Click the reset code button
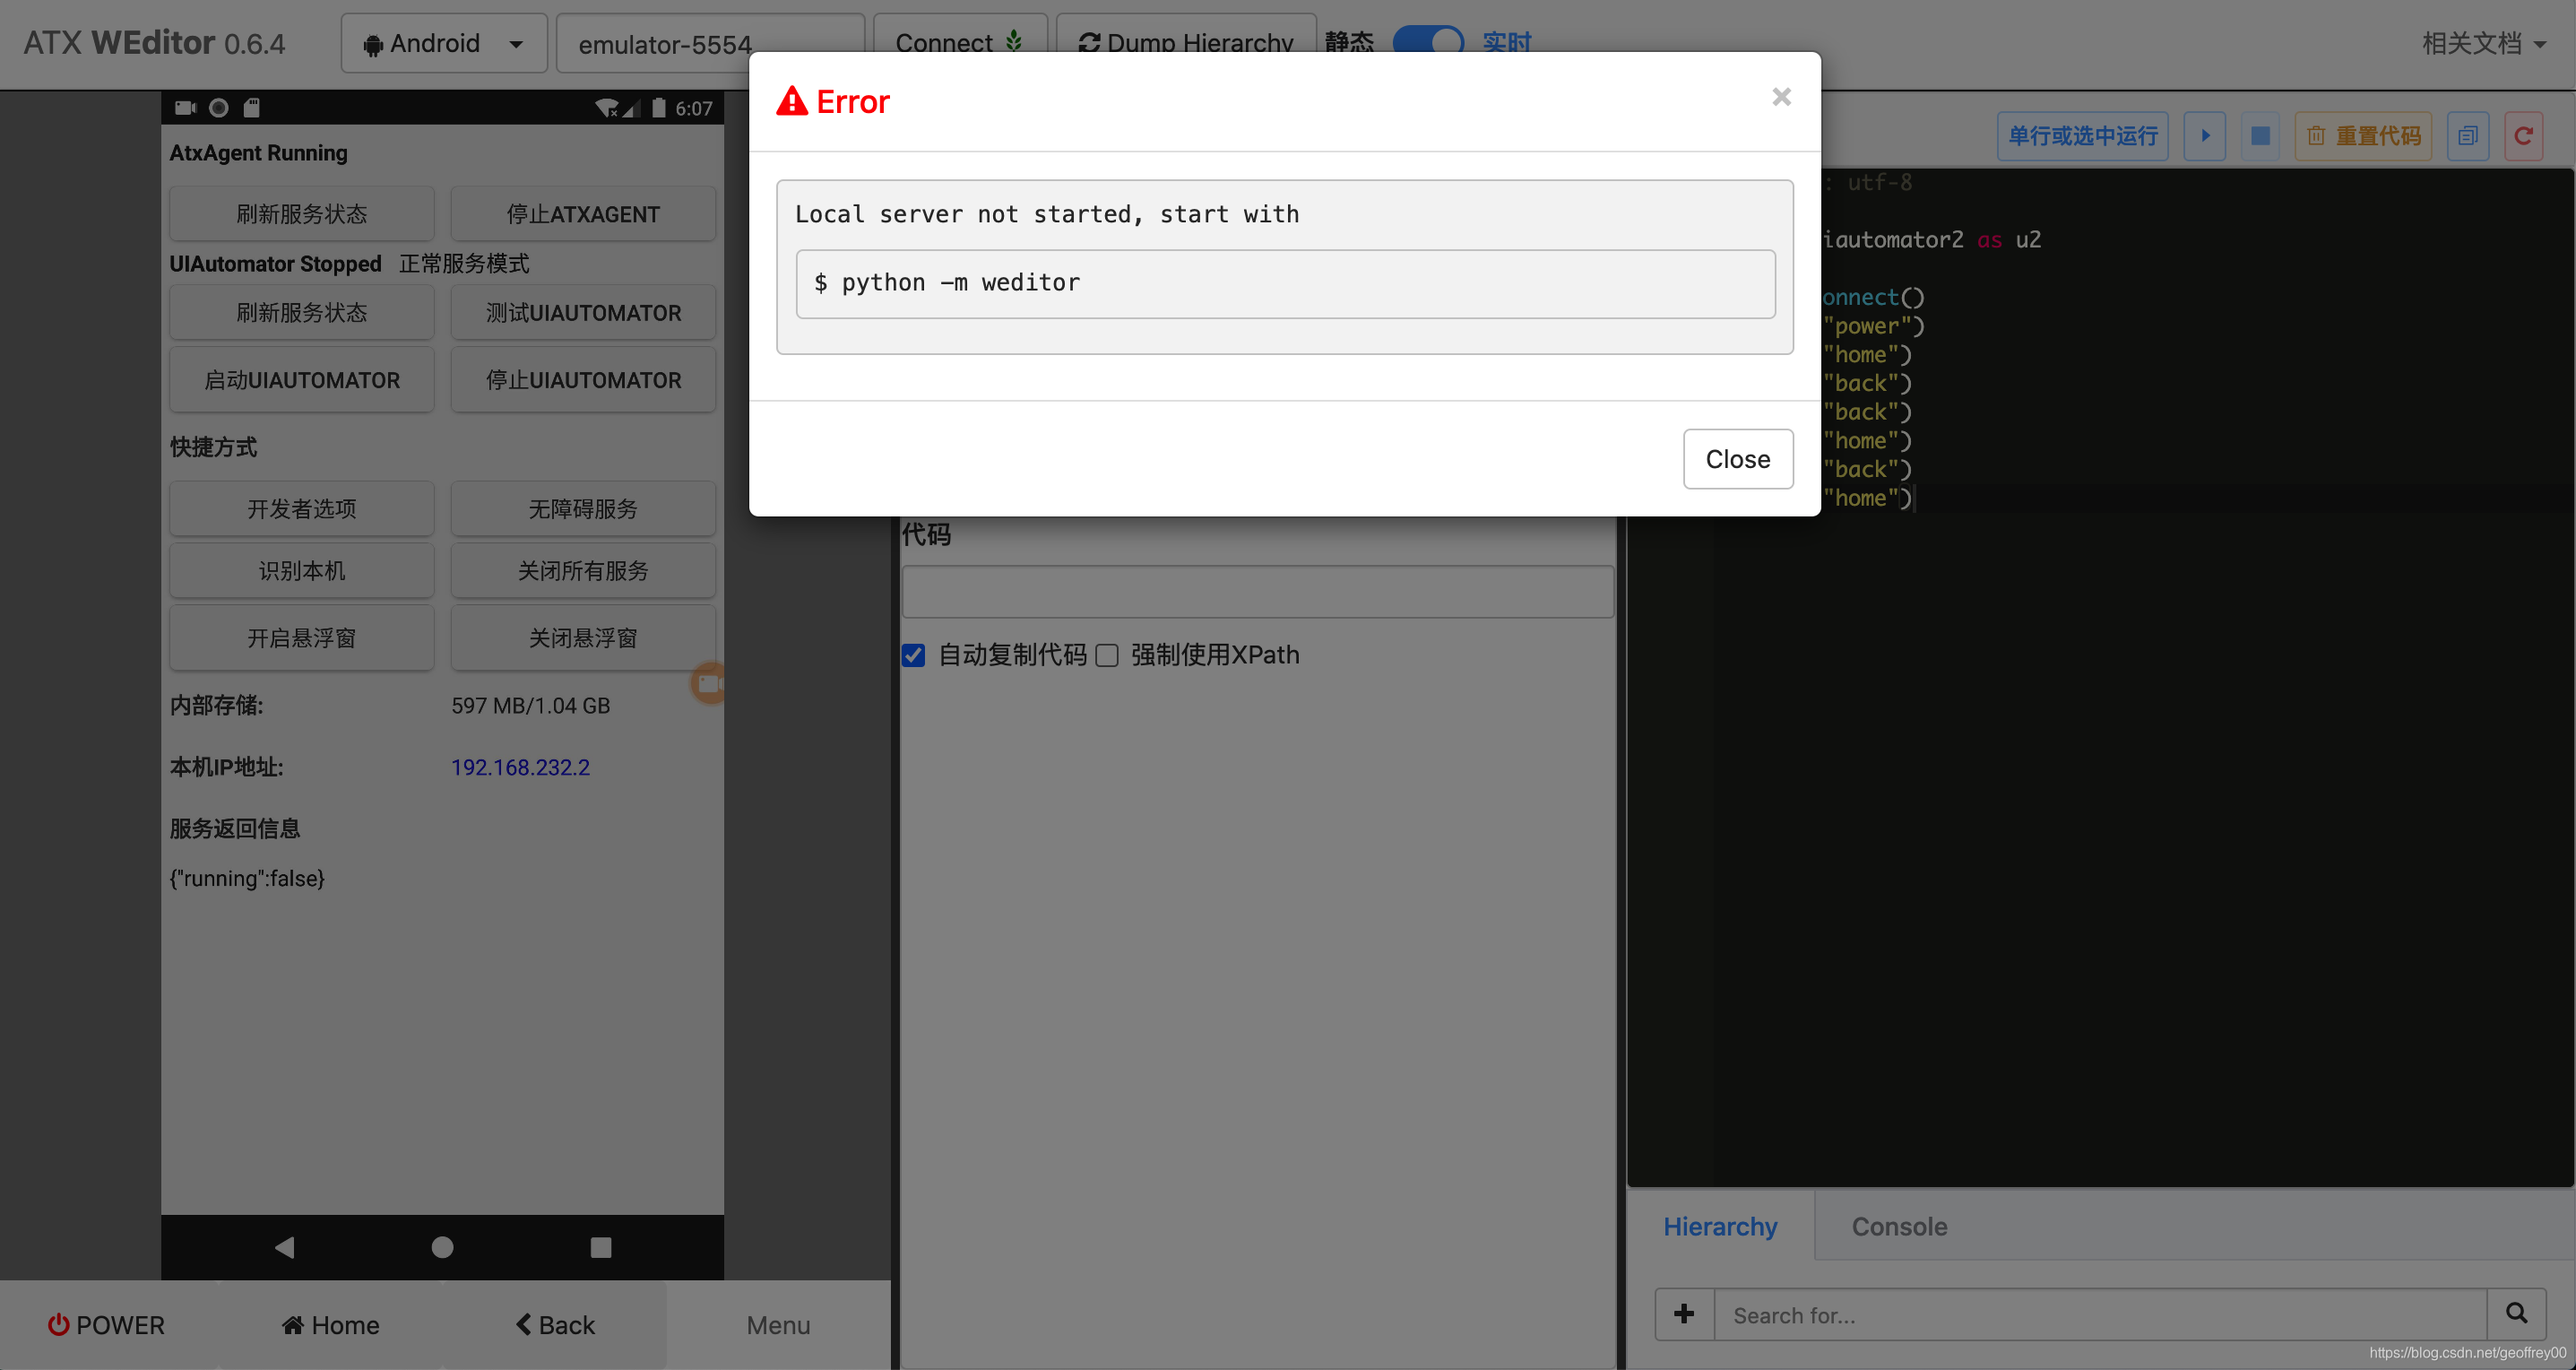2576x1370 pixels. pyautogui.click(x=2363, y=136)
